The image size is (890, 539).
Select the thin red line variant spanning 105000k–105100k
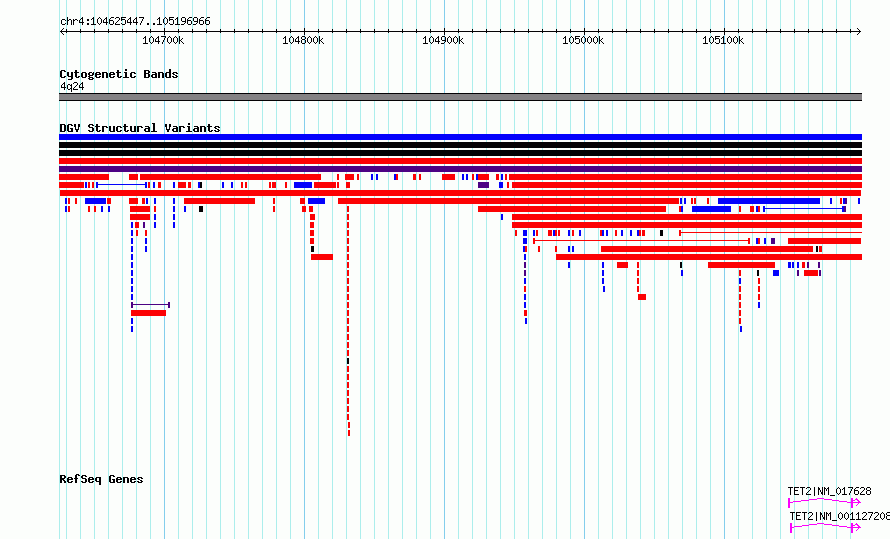coord(641,241)
